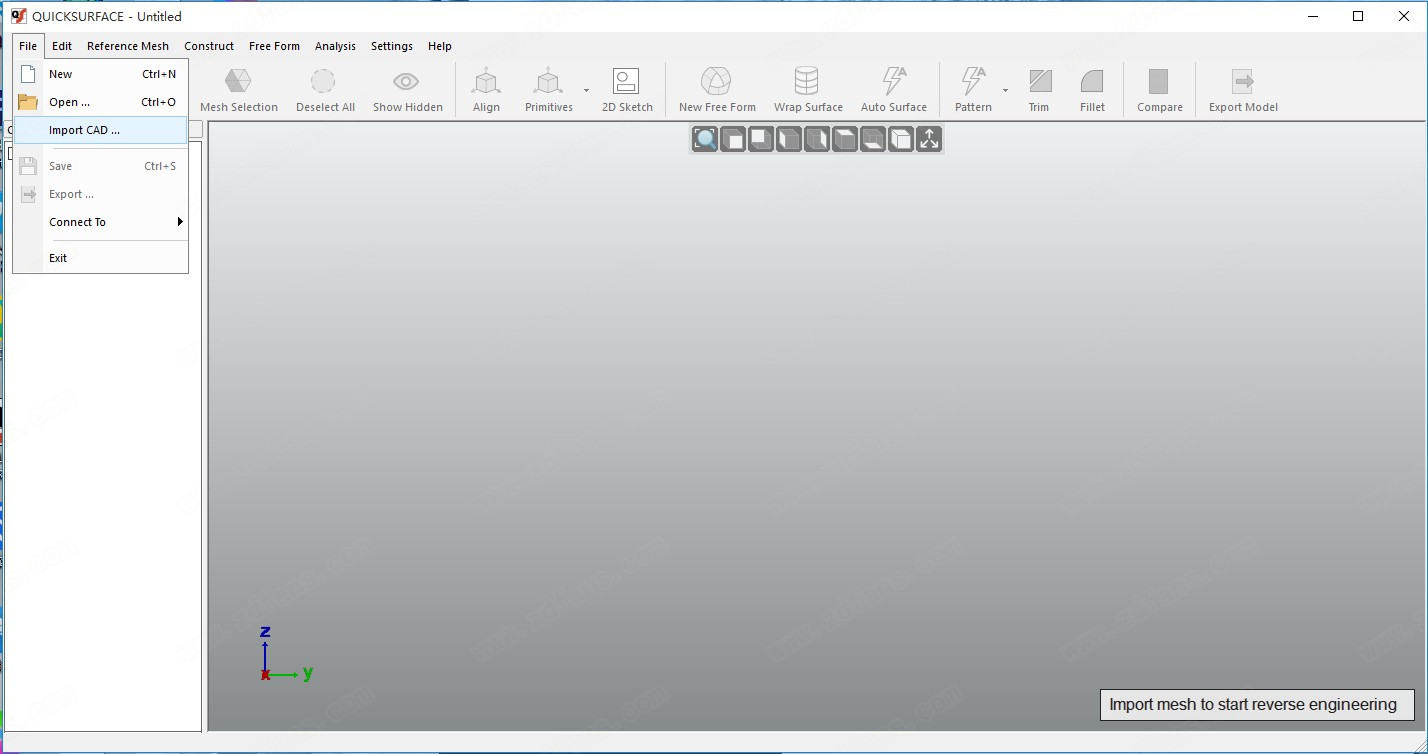Select Import CAD ... menu entry
Viewport: 1428px width, 754px height.
[100, 130]
